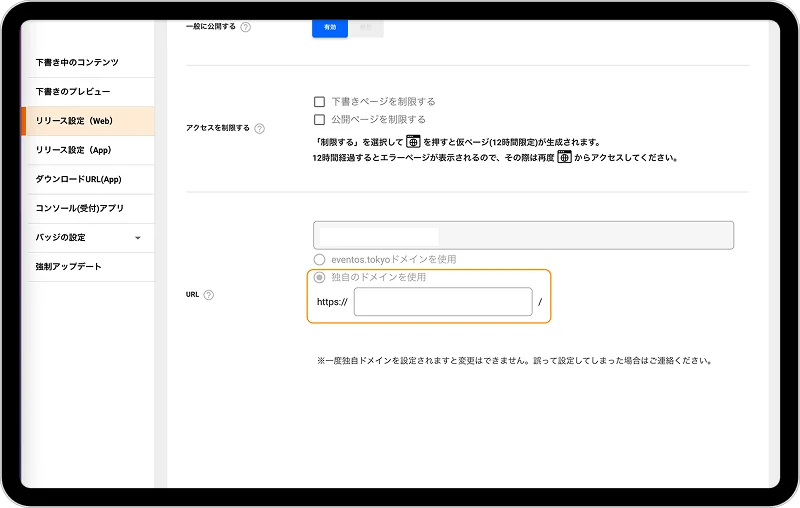Click second globe icon before からアクセス

click(x=564, y=157)
